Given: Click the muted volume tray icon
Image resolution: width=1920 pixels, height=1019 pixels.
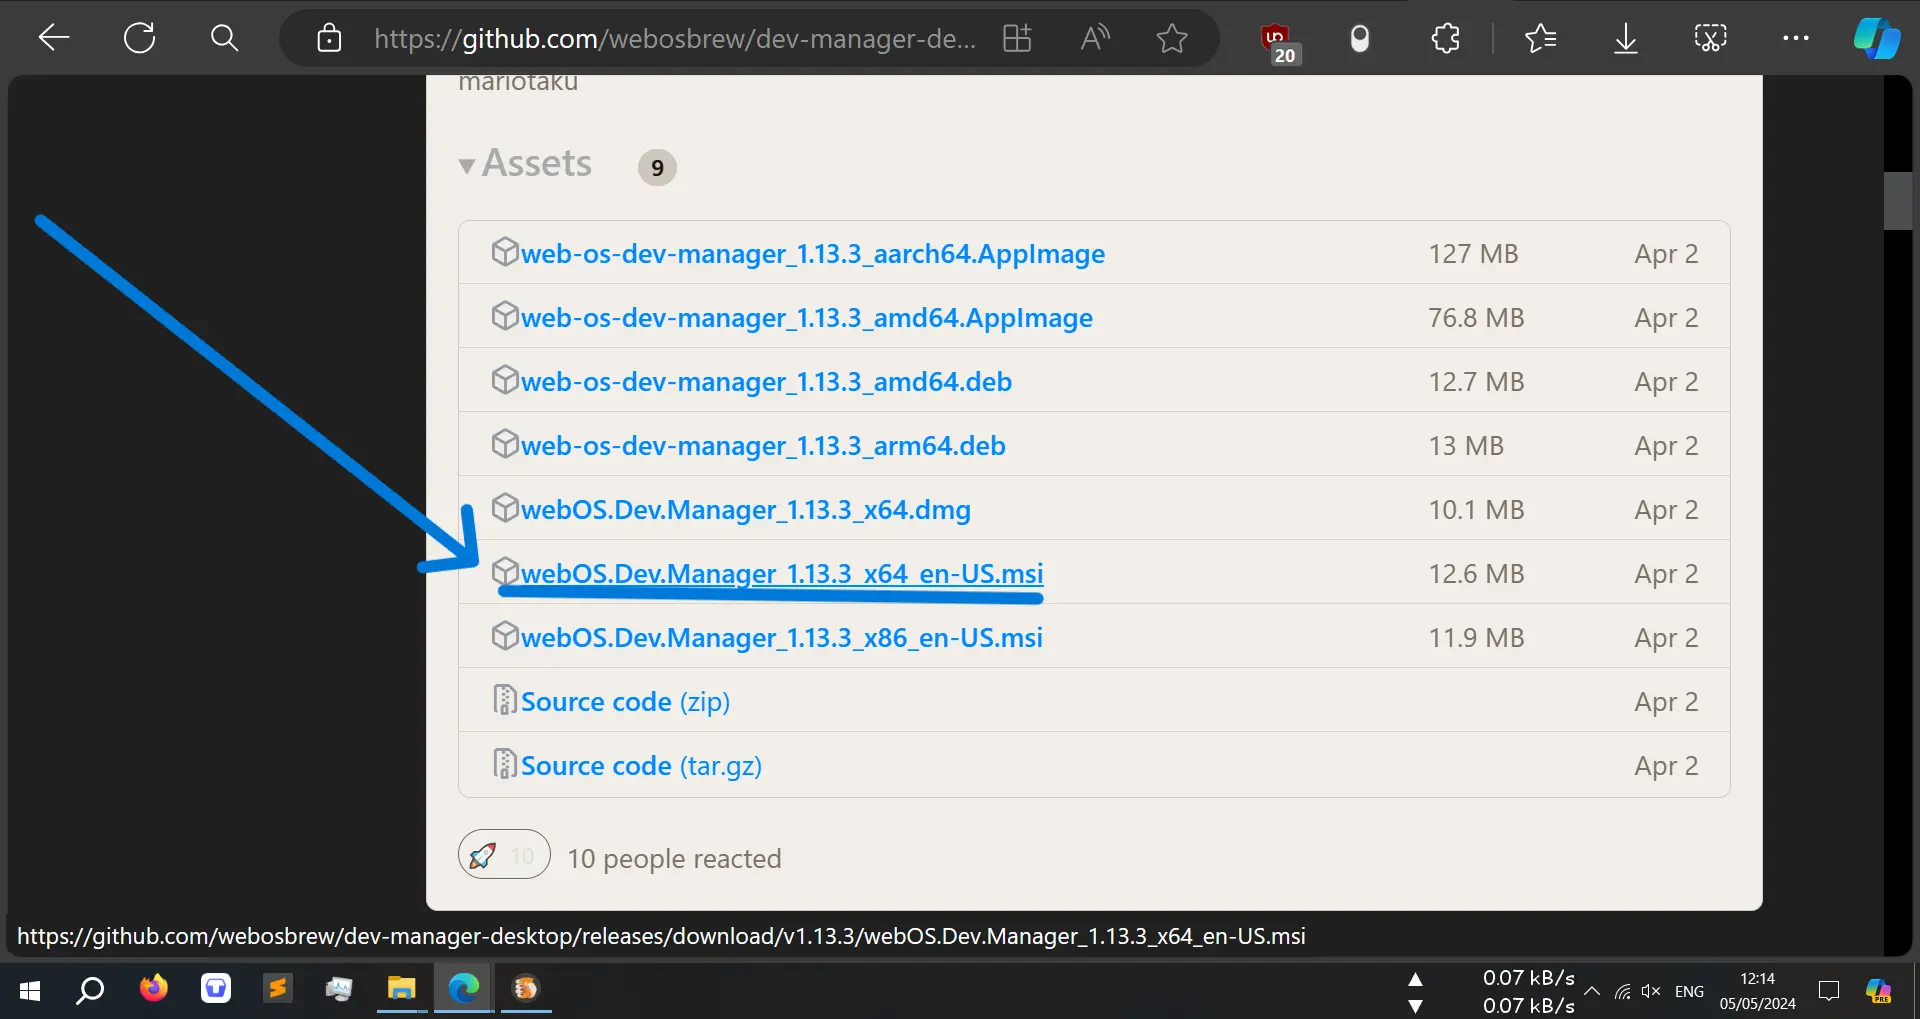Looking at the screenshot, I should pyautogui.click(x=1651, y=991).
